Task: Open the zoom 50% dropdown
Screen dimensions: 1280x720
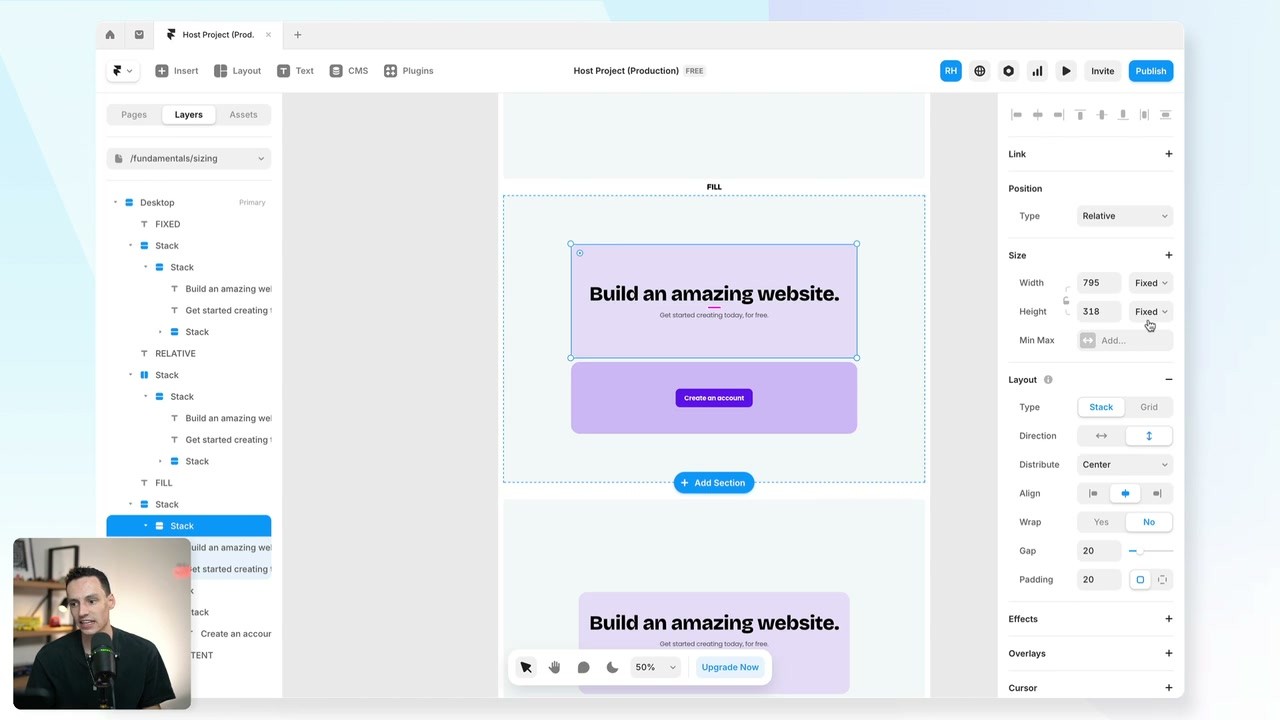Action: (656, 667)
